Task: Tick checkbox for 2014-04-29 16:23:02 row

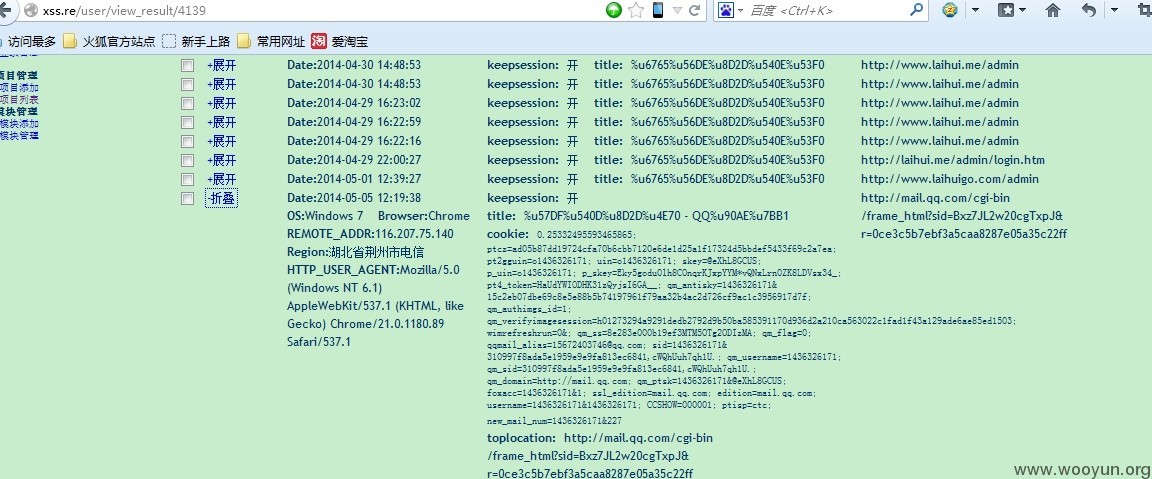Action: coord(188,104)
